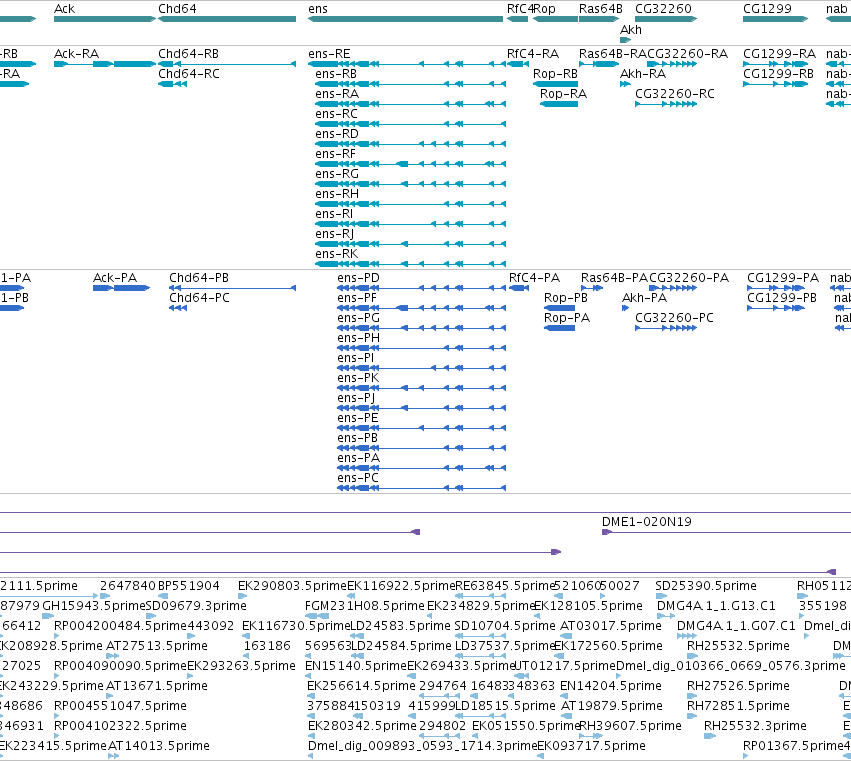
Task: Click the ens-RA transcript label
Action: click(x=337, y=94)
